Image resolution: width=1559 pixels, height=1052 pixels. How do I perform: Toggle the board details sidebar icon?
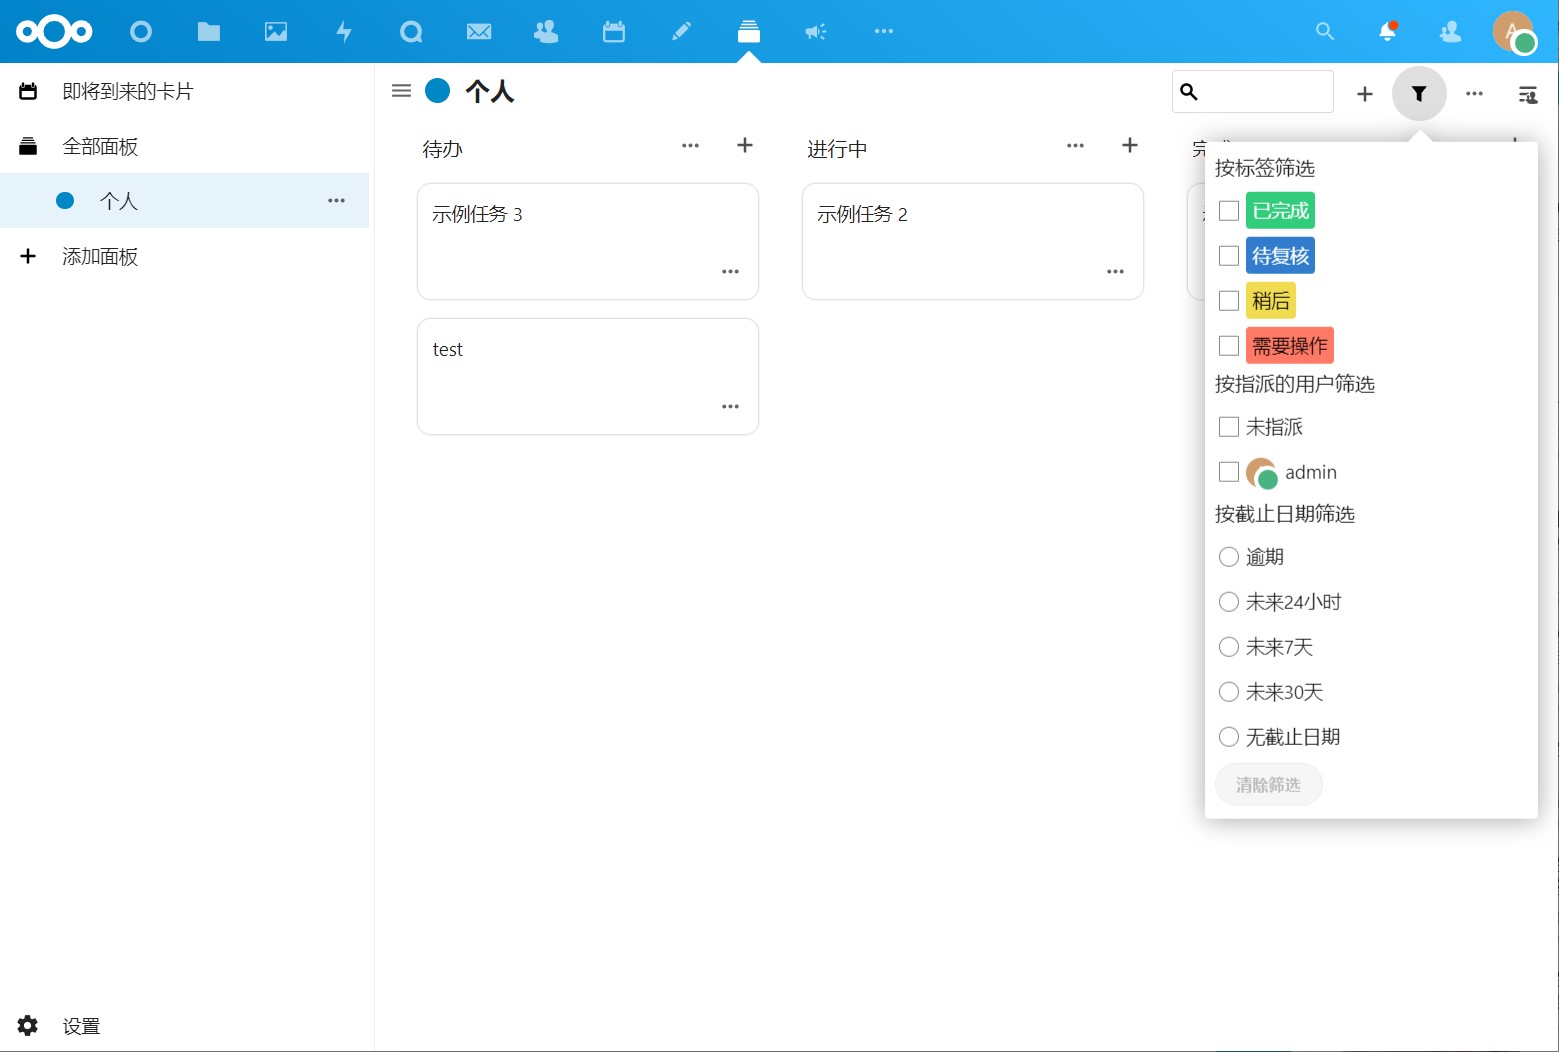[1527, 95]
